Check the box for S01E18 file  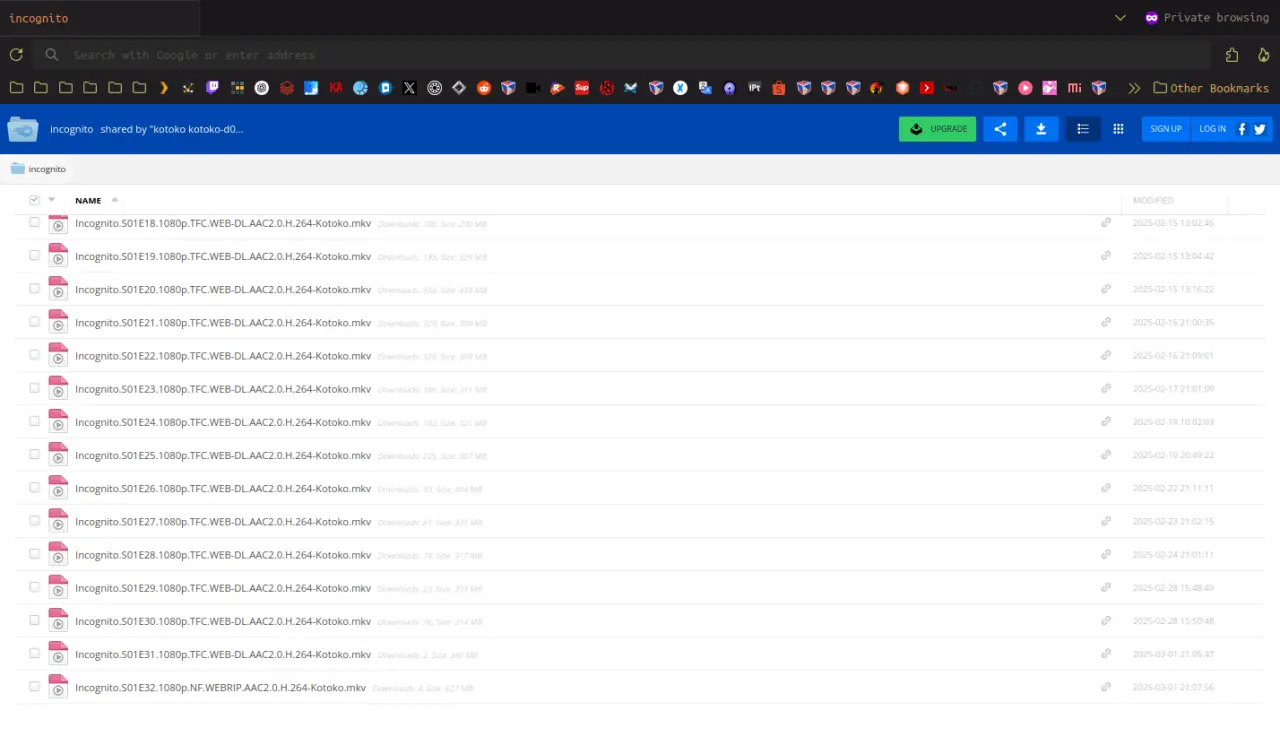[x=34, y=222]
